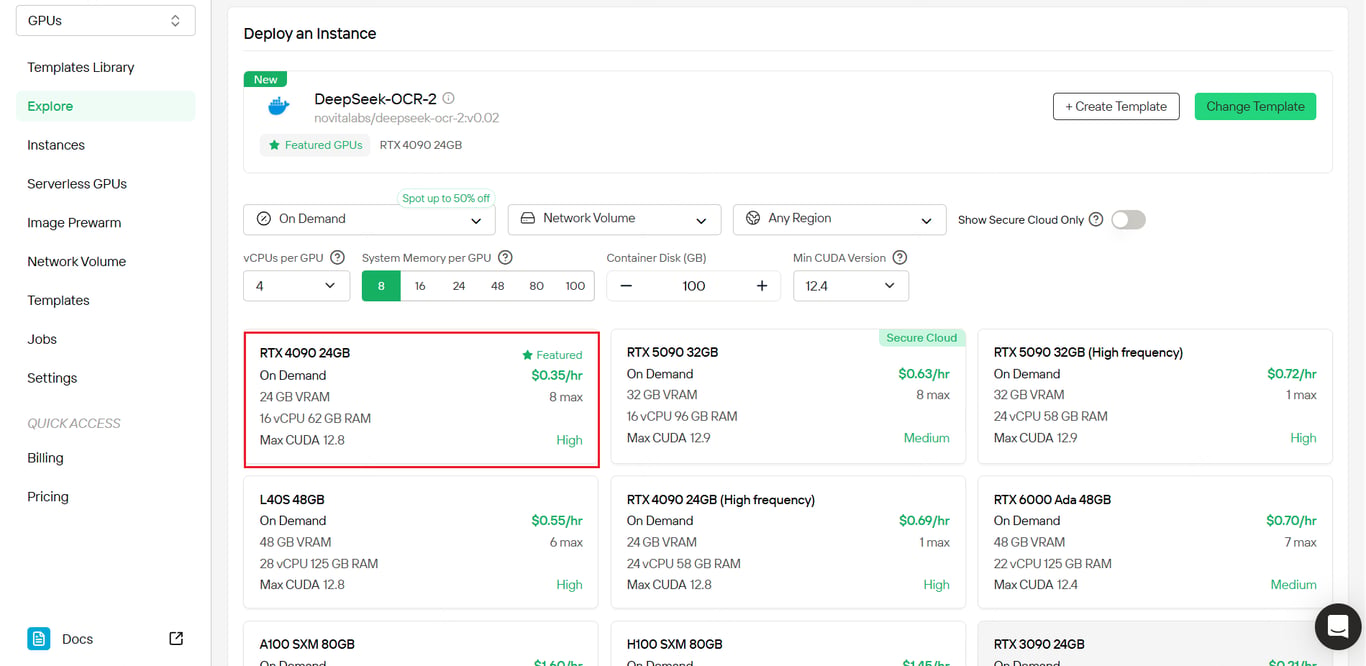Click the Deploy an Instance heading

[x=310, y=33]
